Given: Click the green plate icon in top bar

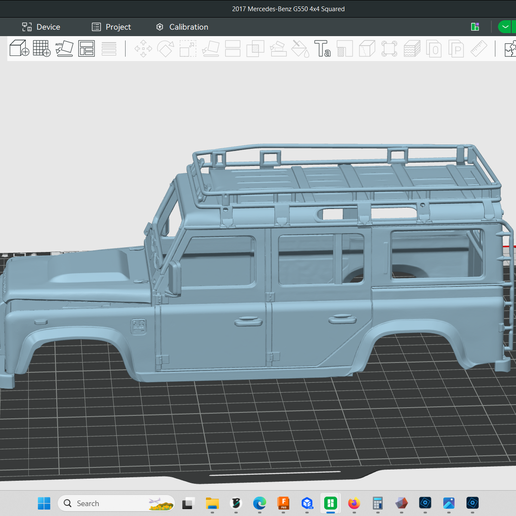Looking at the screenshot, I should 475,27.
